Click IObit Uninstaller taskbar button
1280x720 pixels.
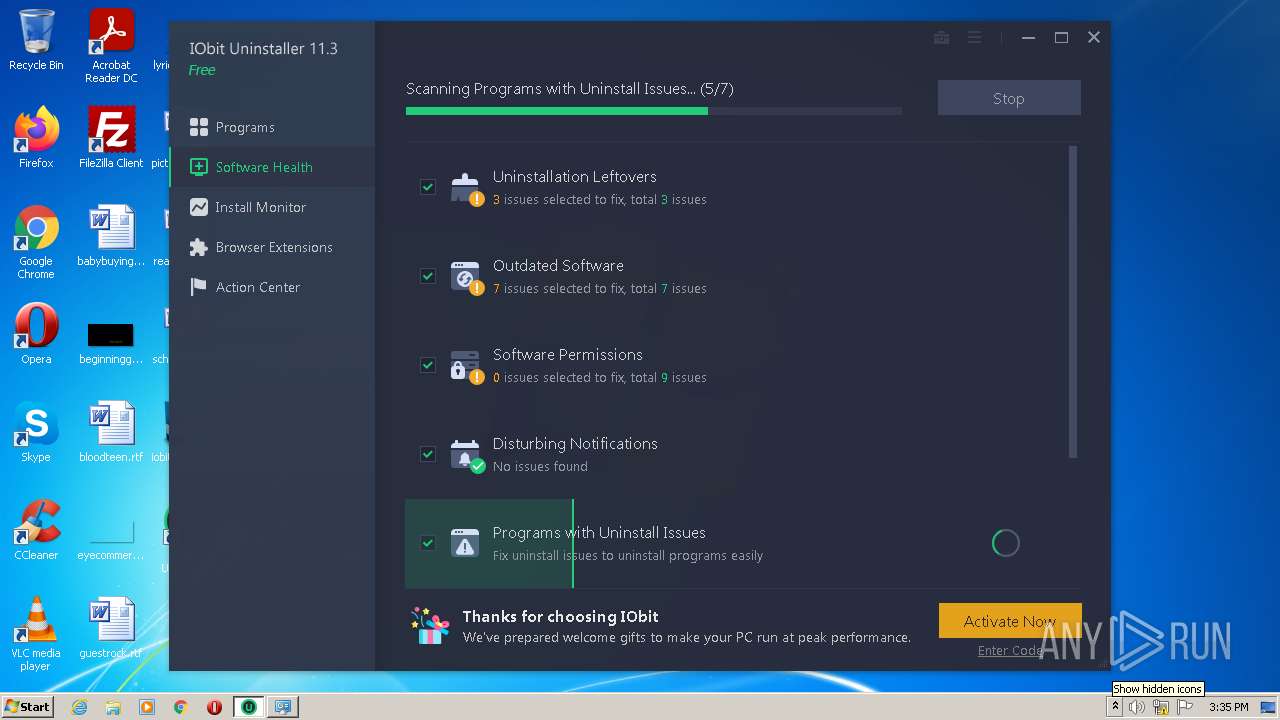[x=249, y=707]
